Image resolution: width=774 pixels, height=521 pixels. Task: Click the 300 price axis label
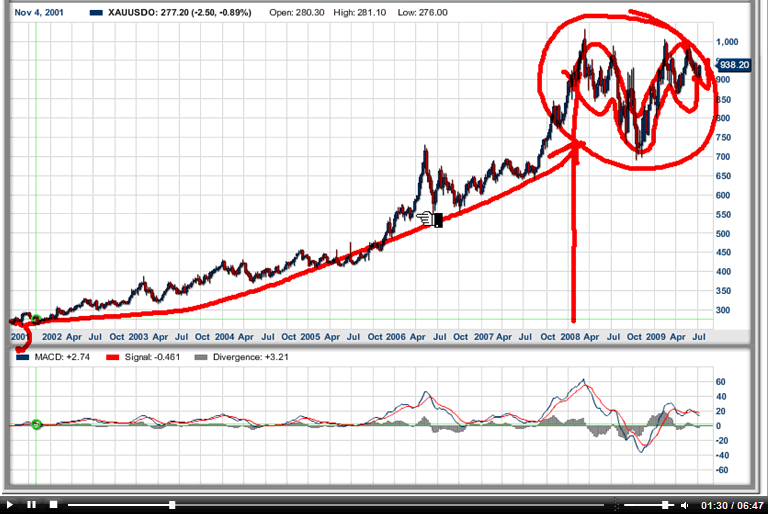pyautogui.click(x=723, y=310)
